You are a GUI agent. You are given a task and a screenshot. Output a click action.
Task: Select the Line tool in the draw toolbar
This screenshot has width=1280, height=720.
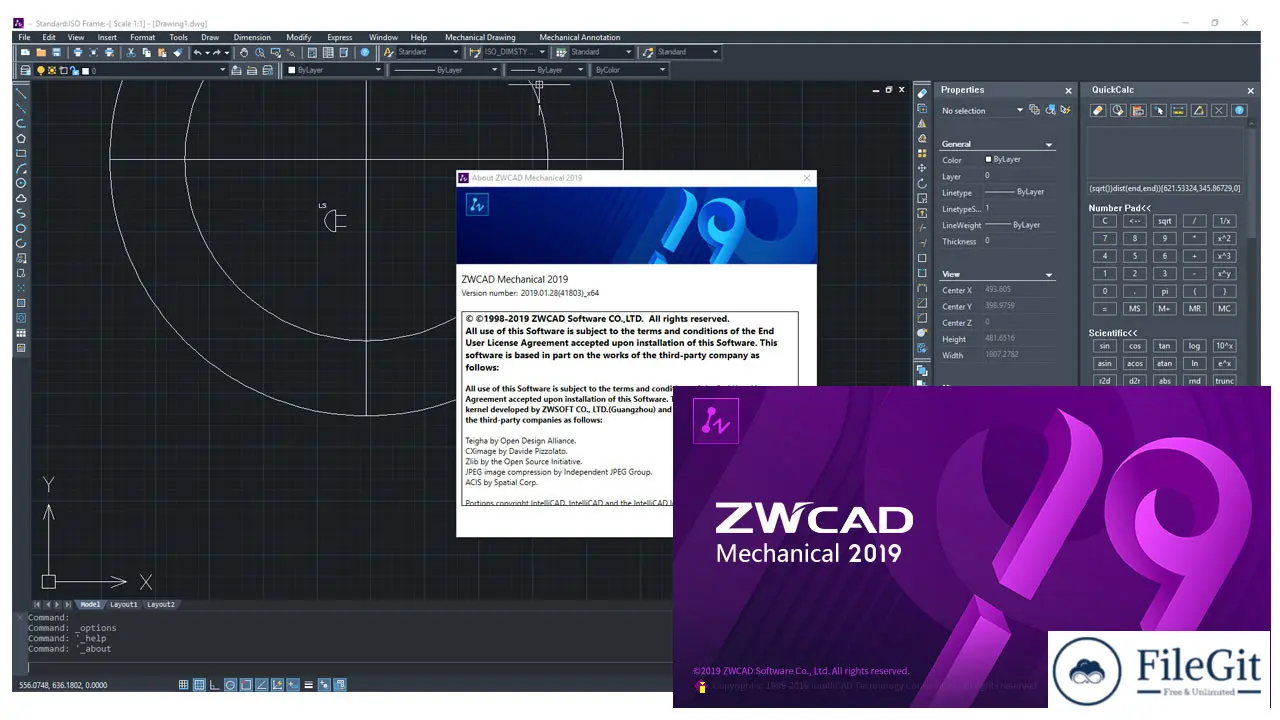click(x=21, y=93)
